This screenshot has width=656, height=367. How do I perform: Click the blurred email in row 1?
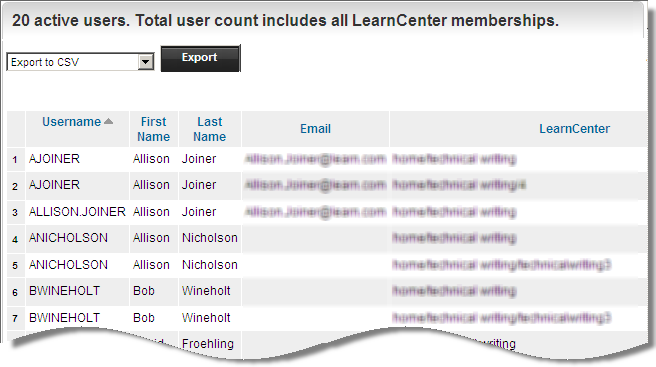[315, 159]
